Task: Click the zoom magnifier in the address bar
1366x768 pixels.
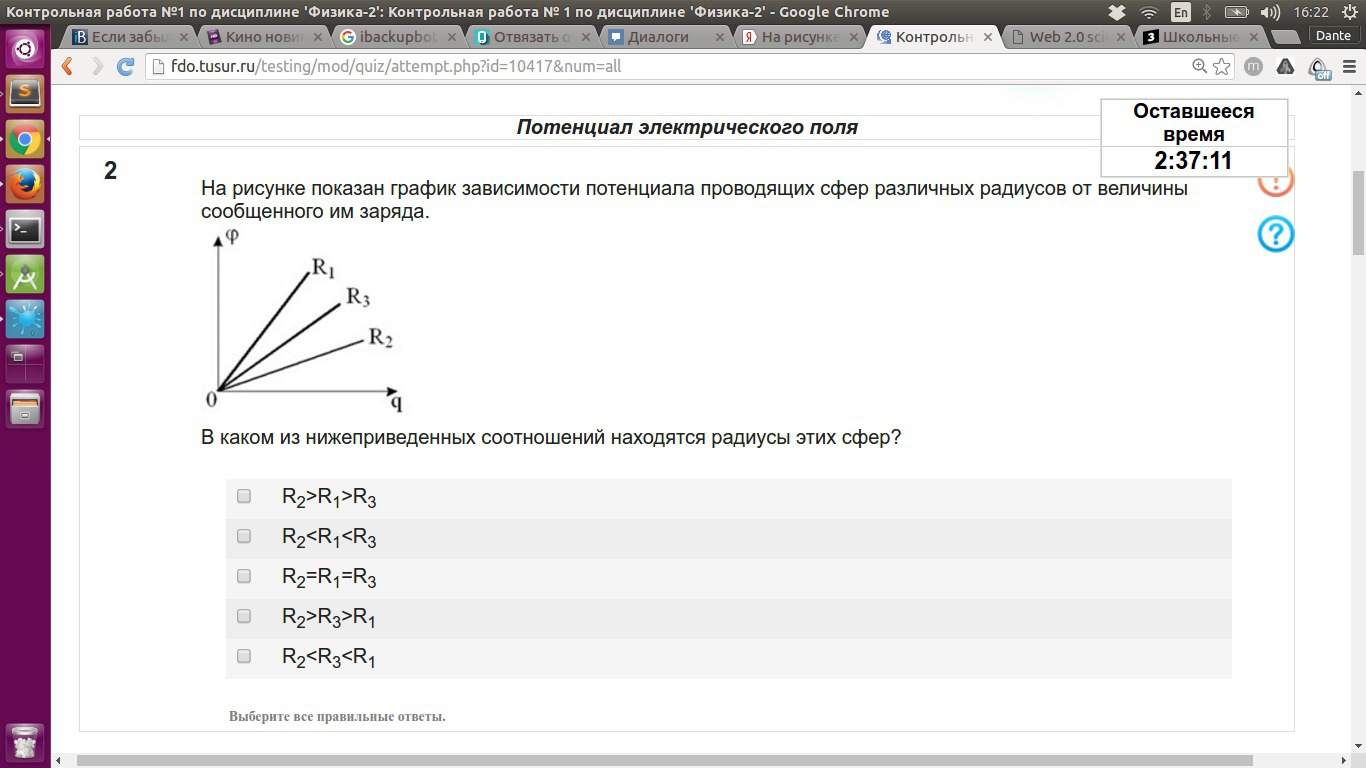Action: point(1199,67)
